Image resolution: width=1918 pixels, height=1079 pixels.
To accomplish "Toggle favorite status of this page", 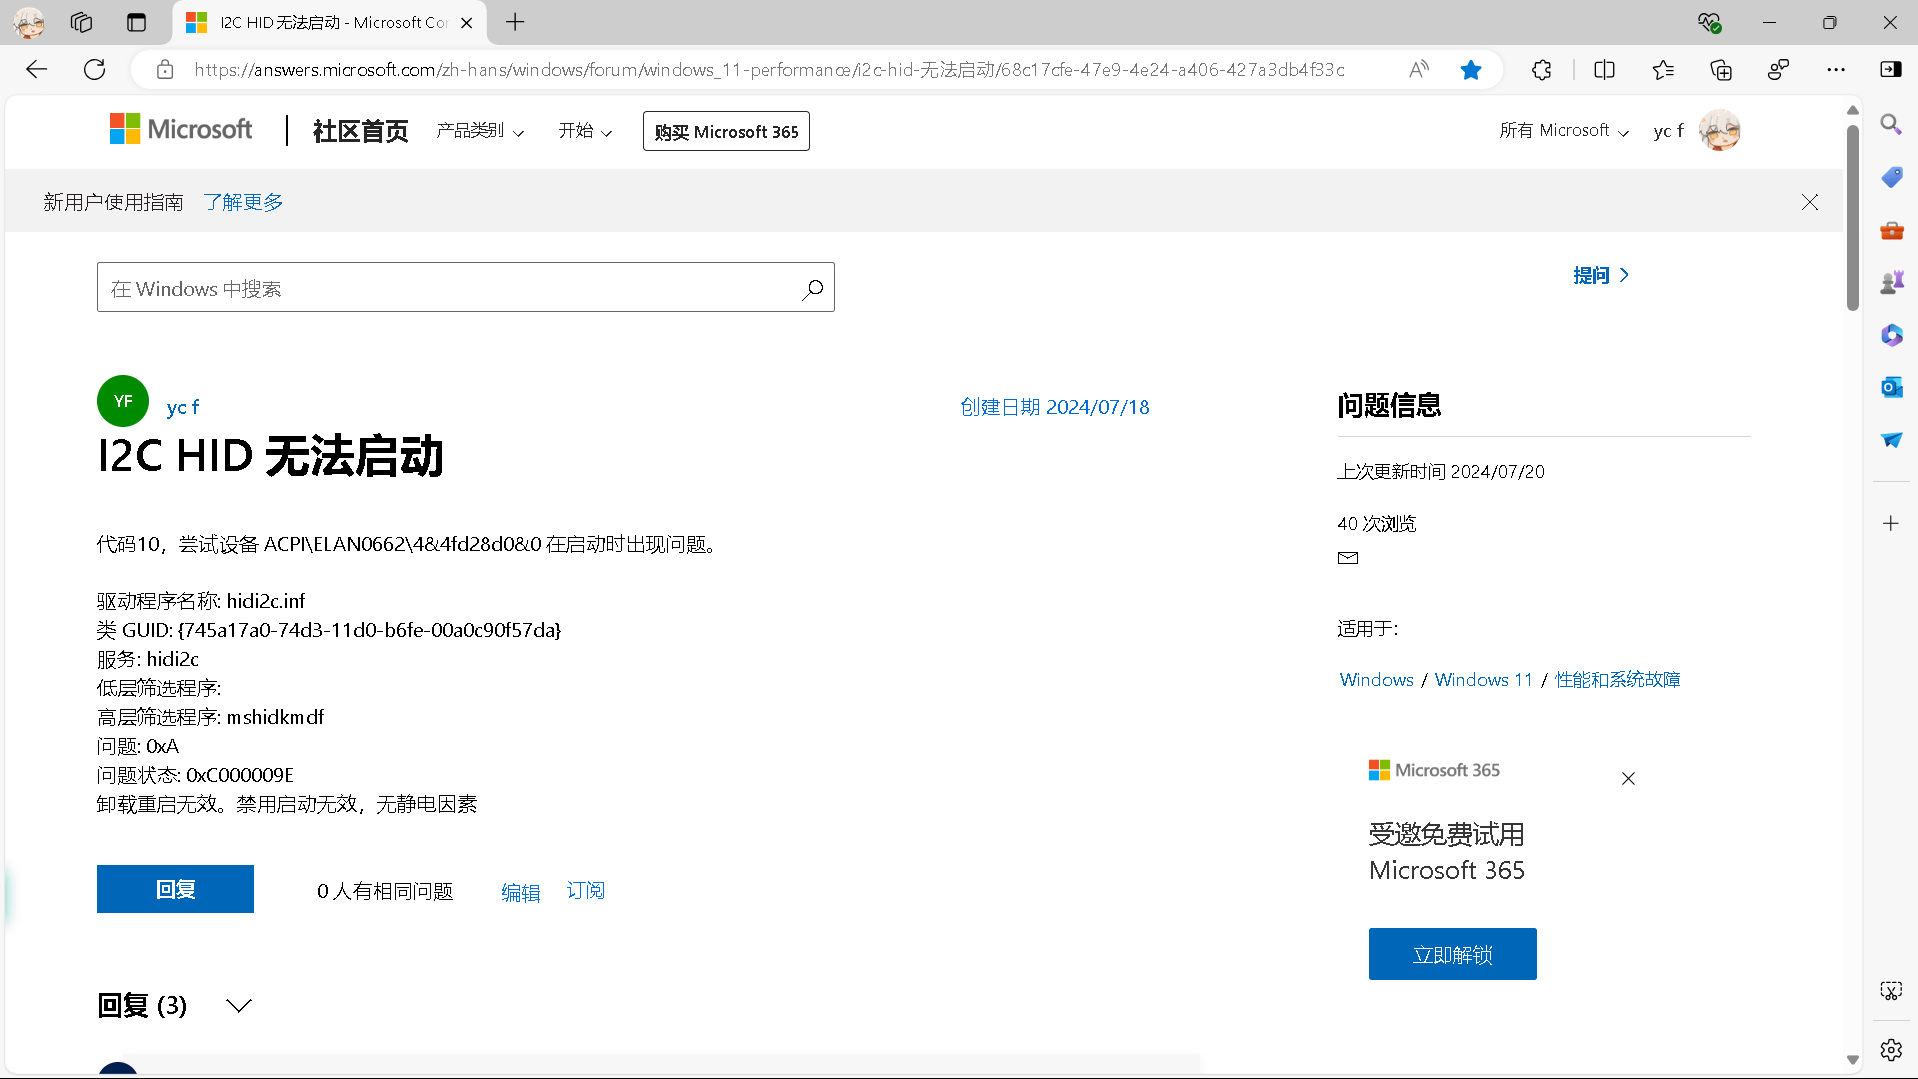I will tap(1471, 69).
